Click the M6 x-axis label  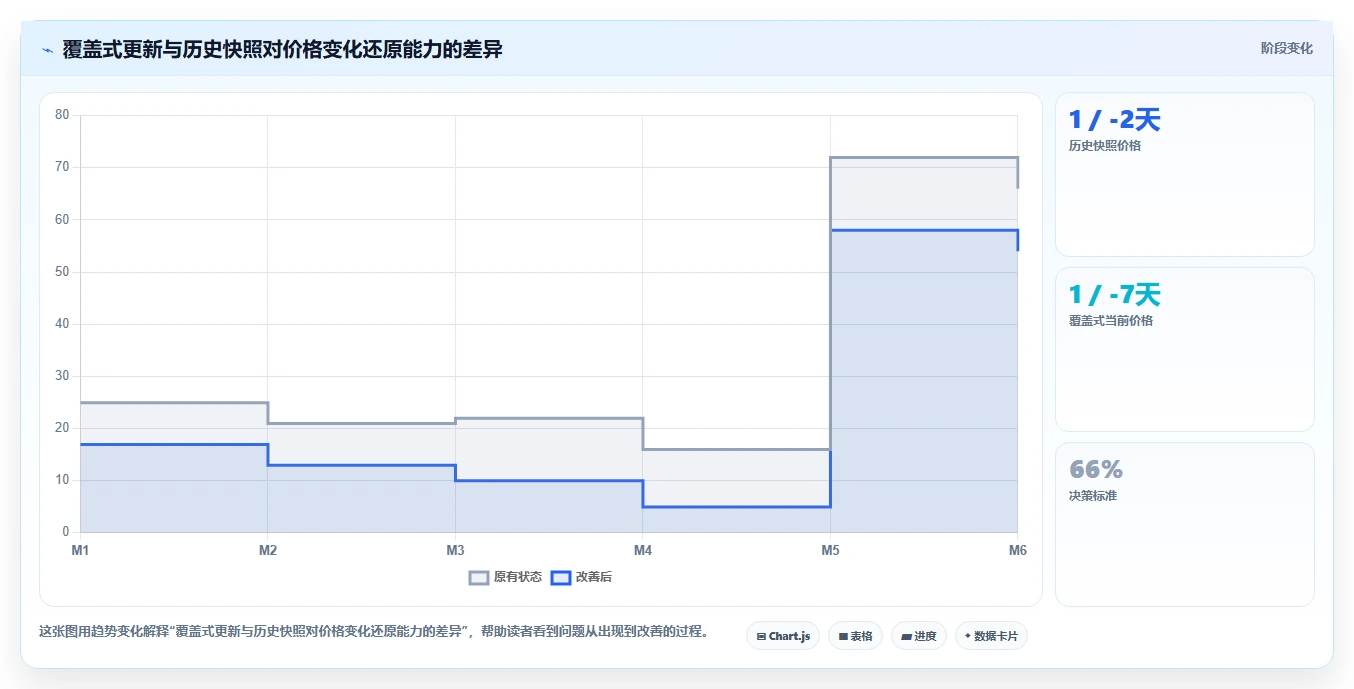1017,550
